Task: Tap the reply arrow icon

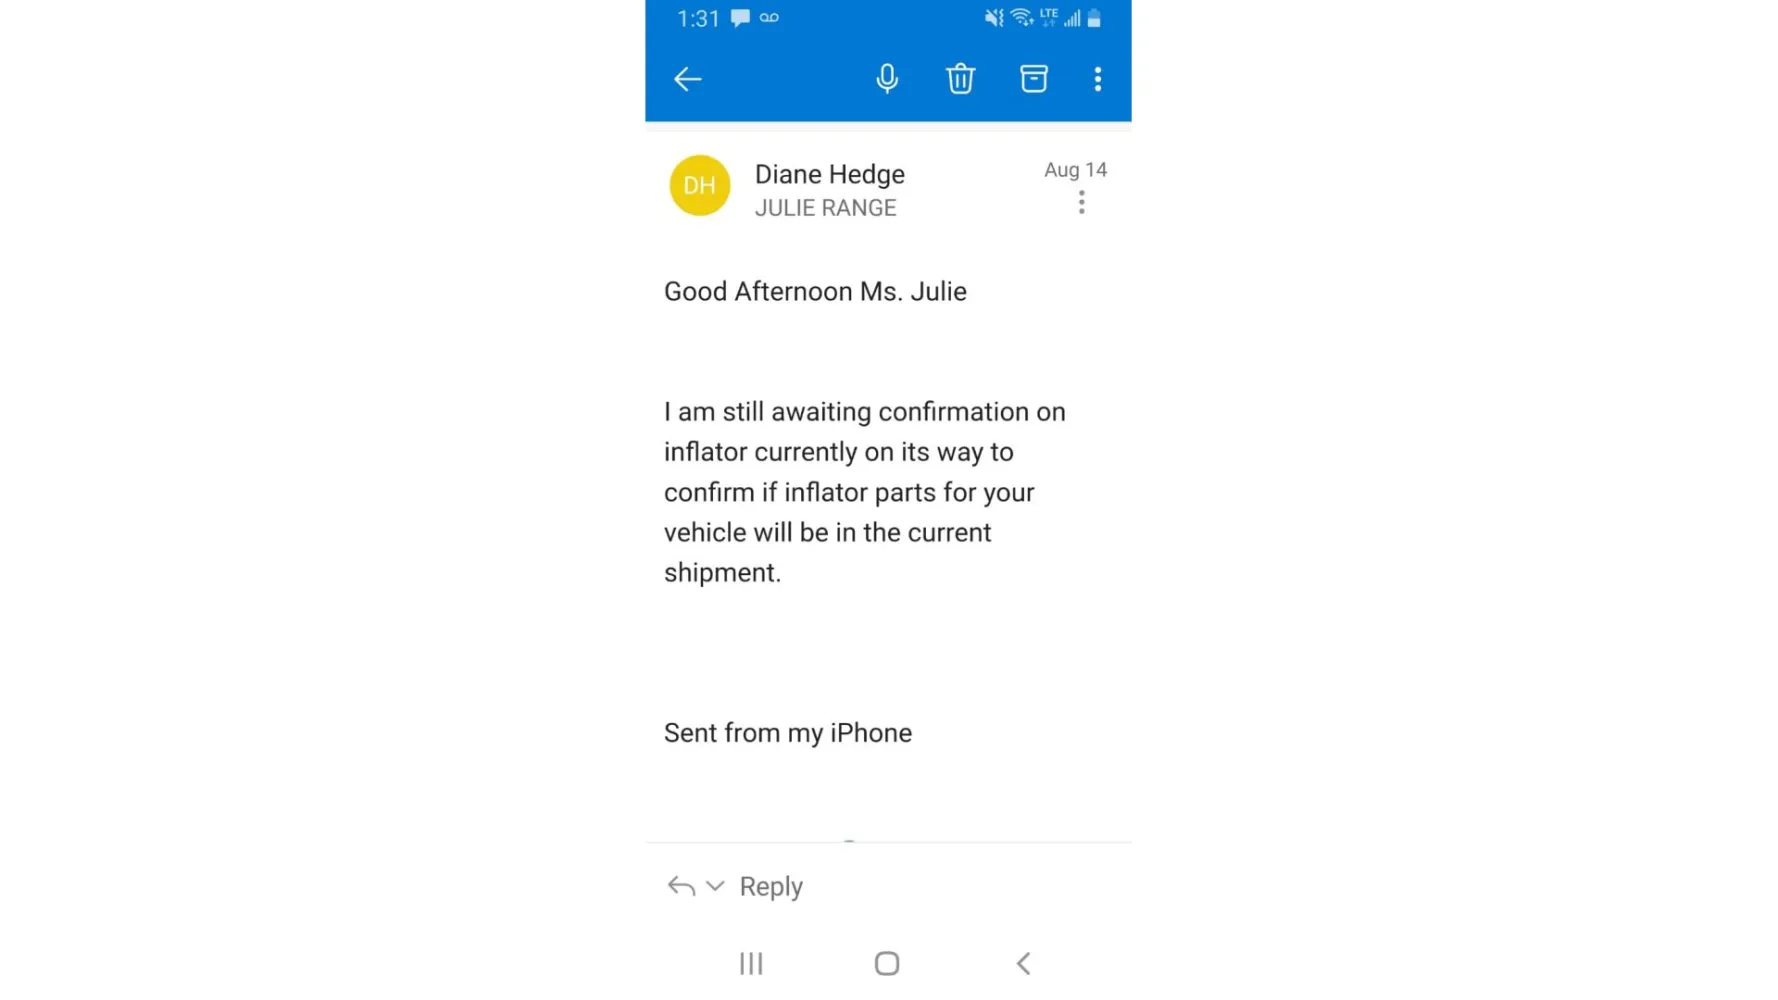Action: [681, 887]
